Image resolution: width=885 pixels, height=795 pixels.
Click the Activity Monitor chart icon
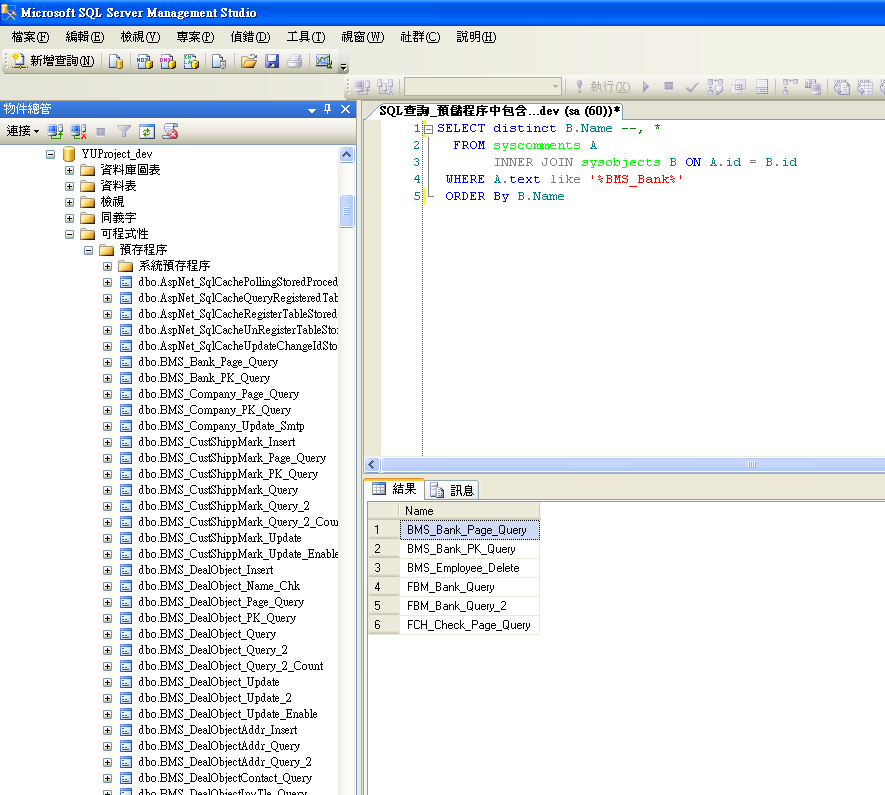[323, 61]
